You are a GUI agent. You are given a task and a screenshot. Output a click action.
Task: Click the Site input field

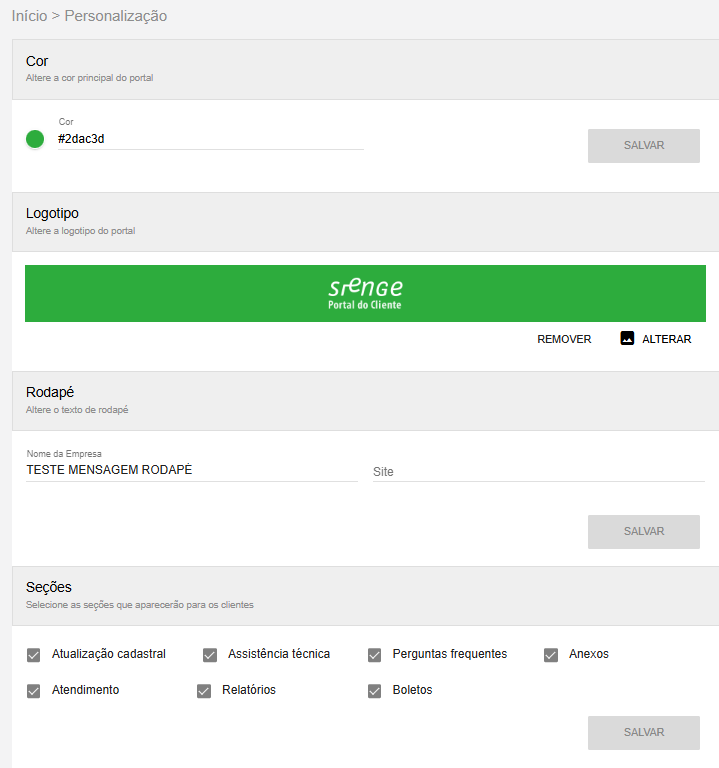pyautogui.click(x=539, y=472)
